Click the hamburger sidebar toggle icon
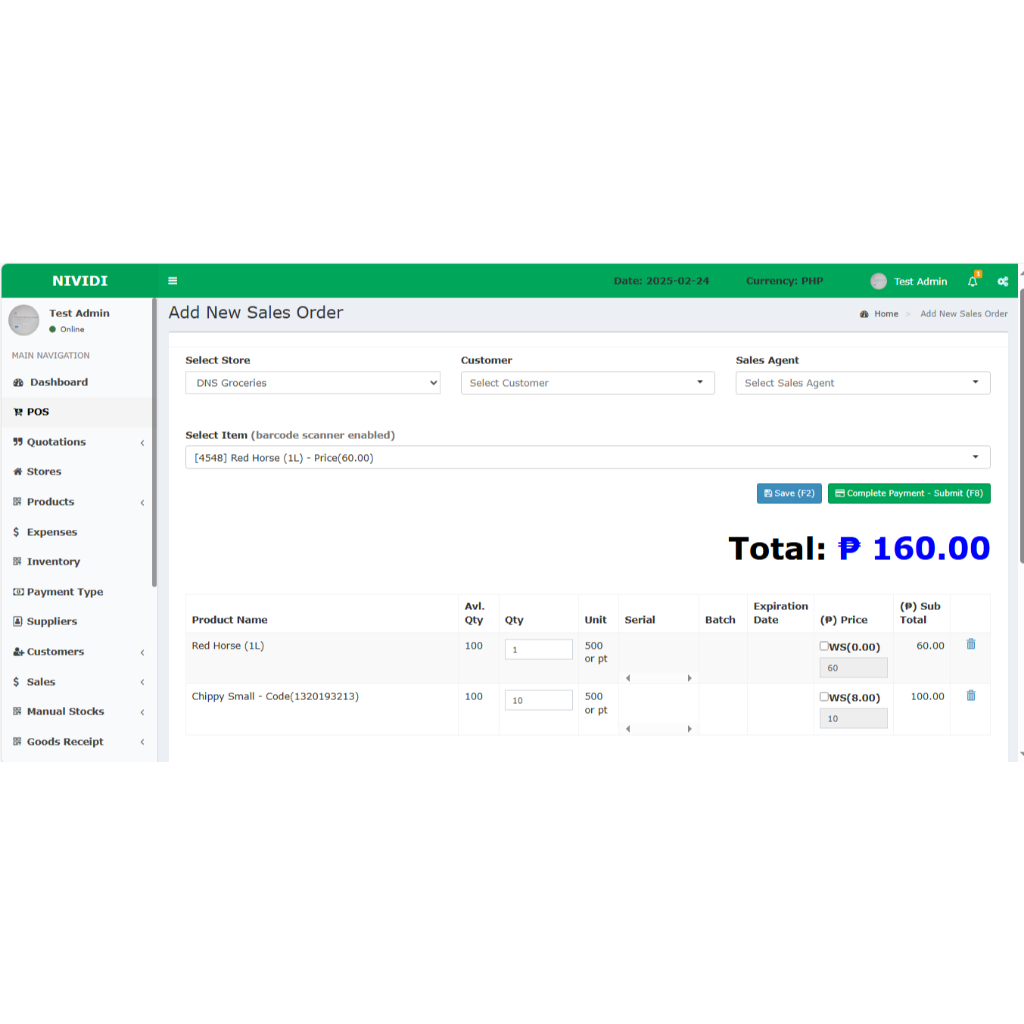The height and width of the screenshot is (1024, 1024). click(x=173, y=281)
